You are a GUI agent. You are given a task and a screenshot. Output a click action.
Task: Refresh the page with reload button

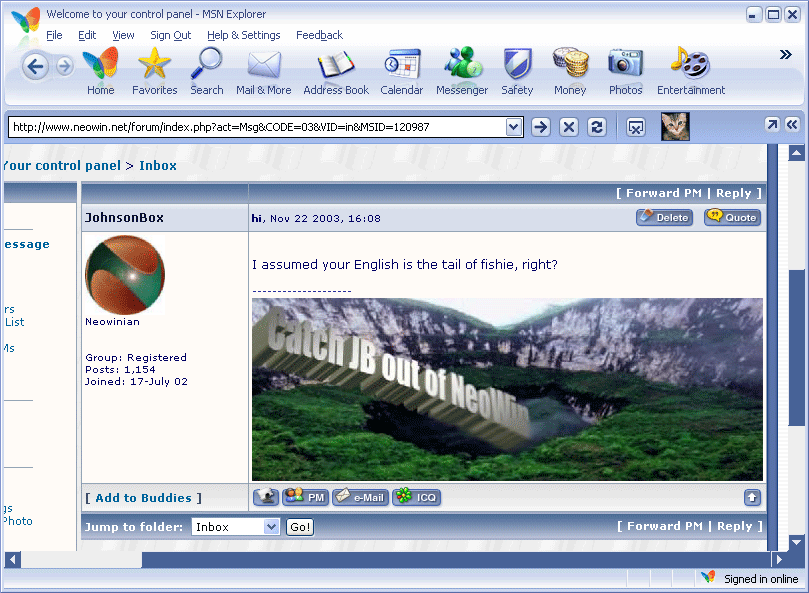pyautogui.click(x=596, y=127)
